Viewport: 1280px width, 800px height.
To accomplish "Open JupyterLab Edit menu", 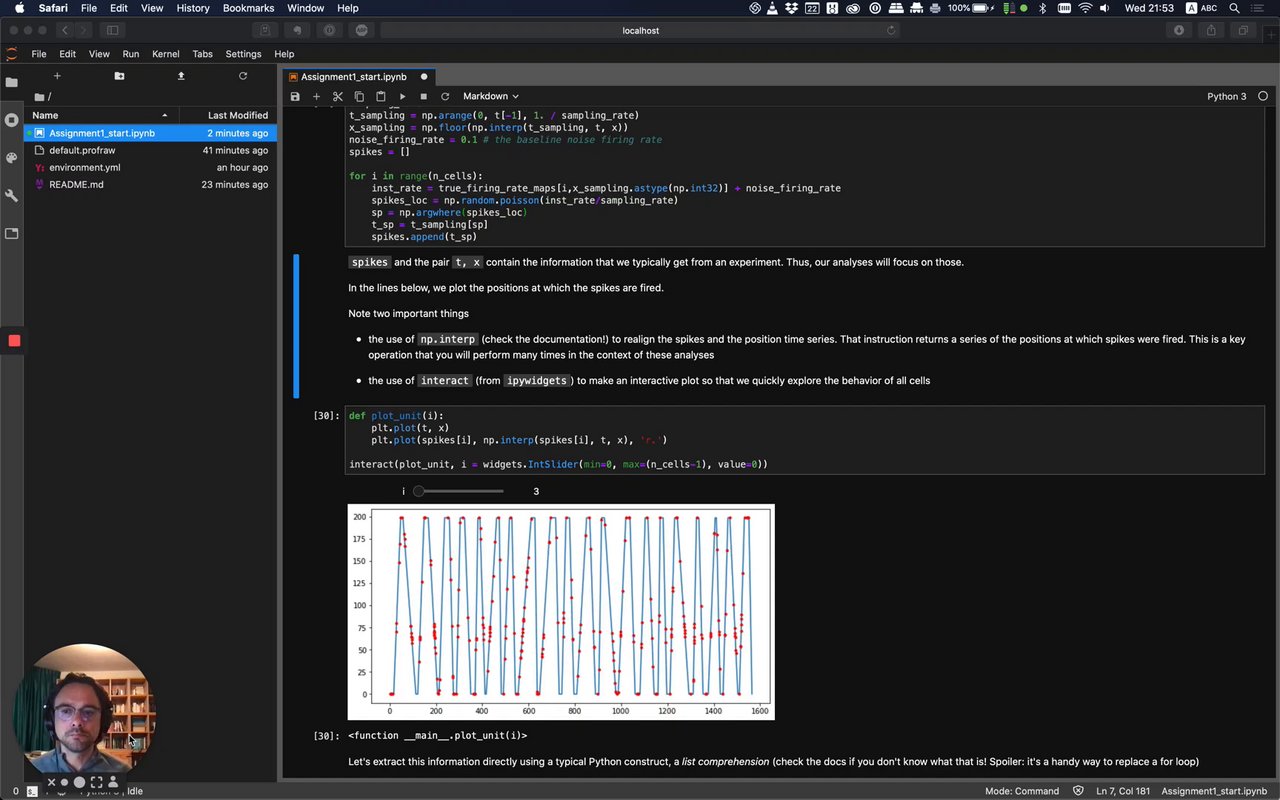I will tap(67, 54).
